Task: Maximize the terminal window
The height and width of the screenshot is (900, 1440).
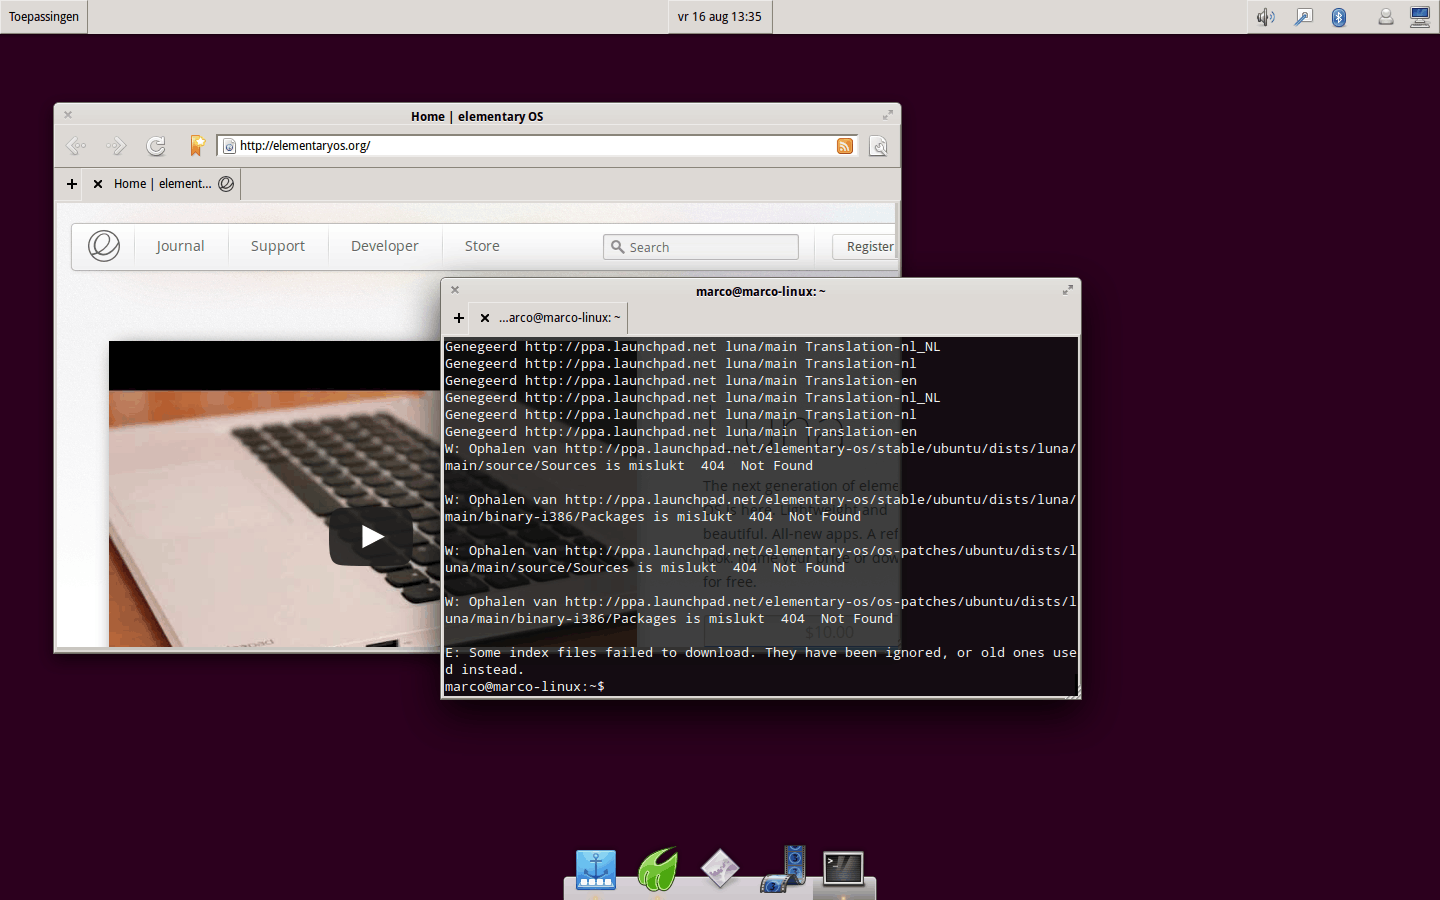Action: coord(1067,290)
